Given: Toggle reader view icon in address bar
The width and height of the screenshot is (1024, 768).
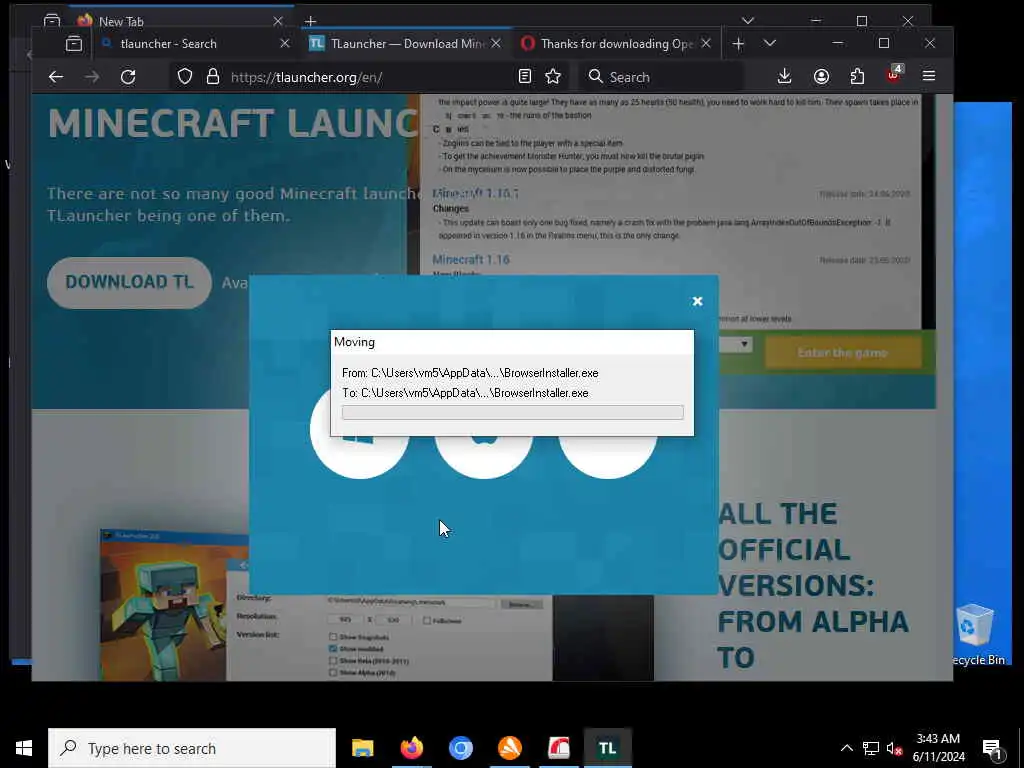Looking at the screenshot, I should coord(524,76).
